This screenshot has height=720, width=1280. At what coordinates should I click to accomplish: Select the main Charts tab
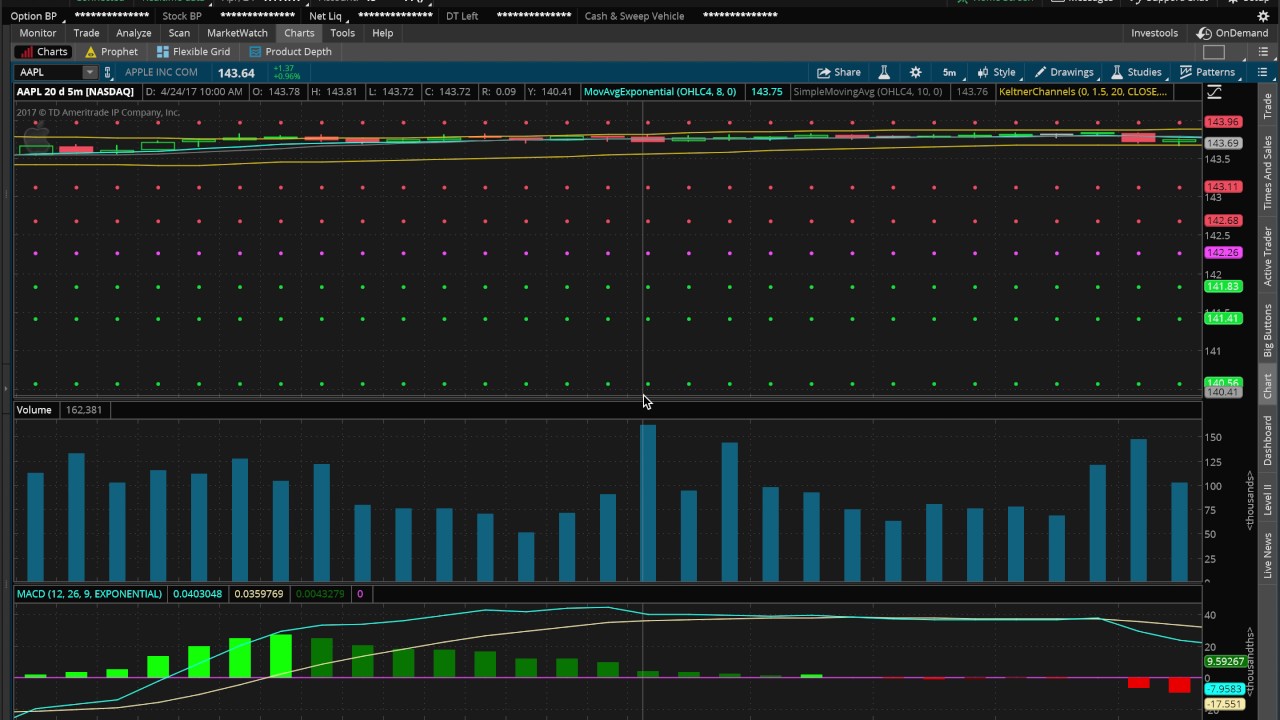299,33
